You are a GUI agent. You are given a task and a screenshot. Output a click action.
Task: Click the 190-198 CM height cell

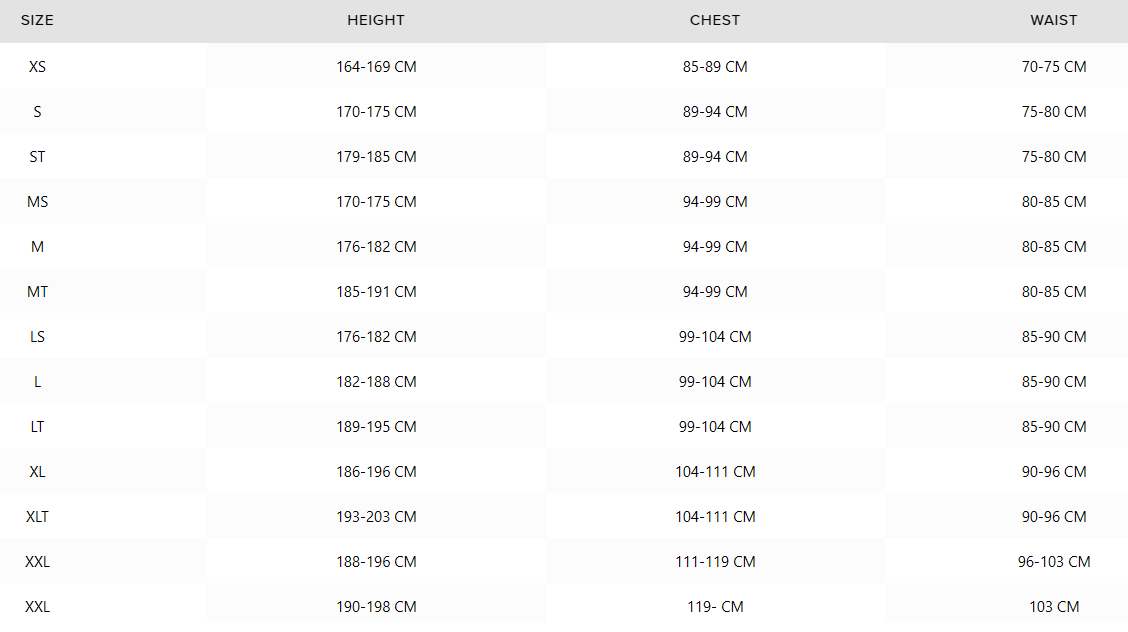tap(376, 607)
